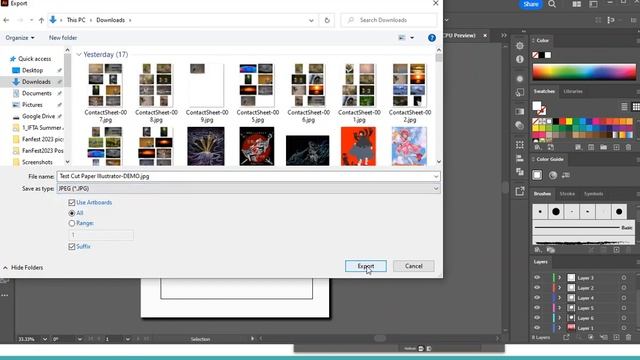
Task: Open the Help question mark icon in the Export dialog
Action: pyautogui.click(x=432, y=38)
